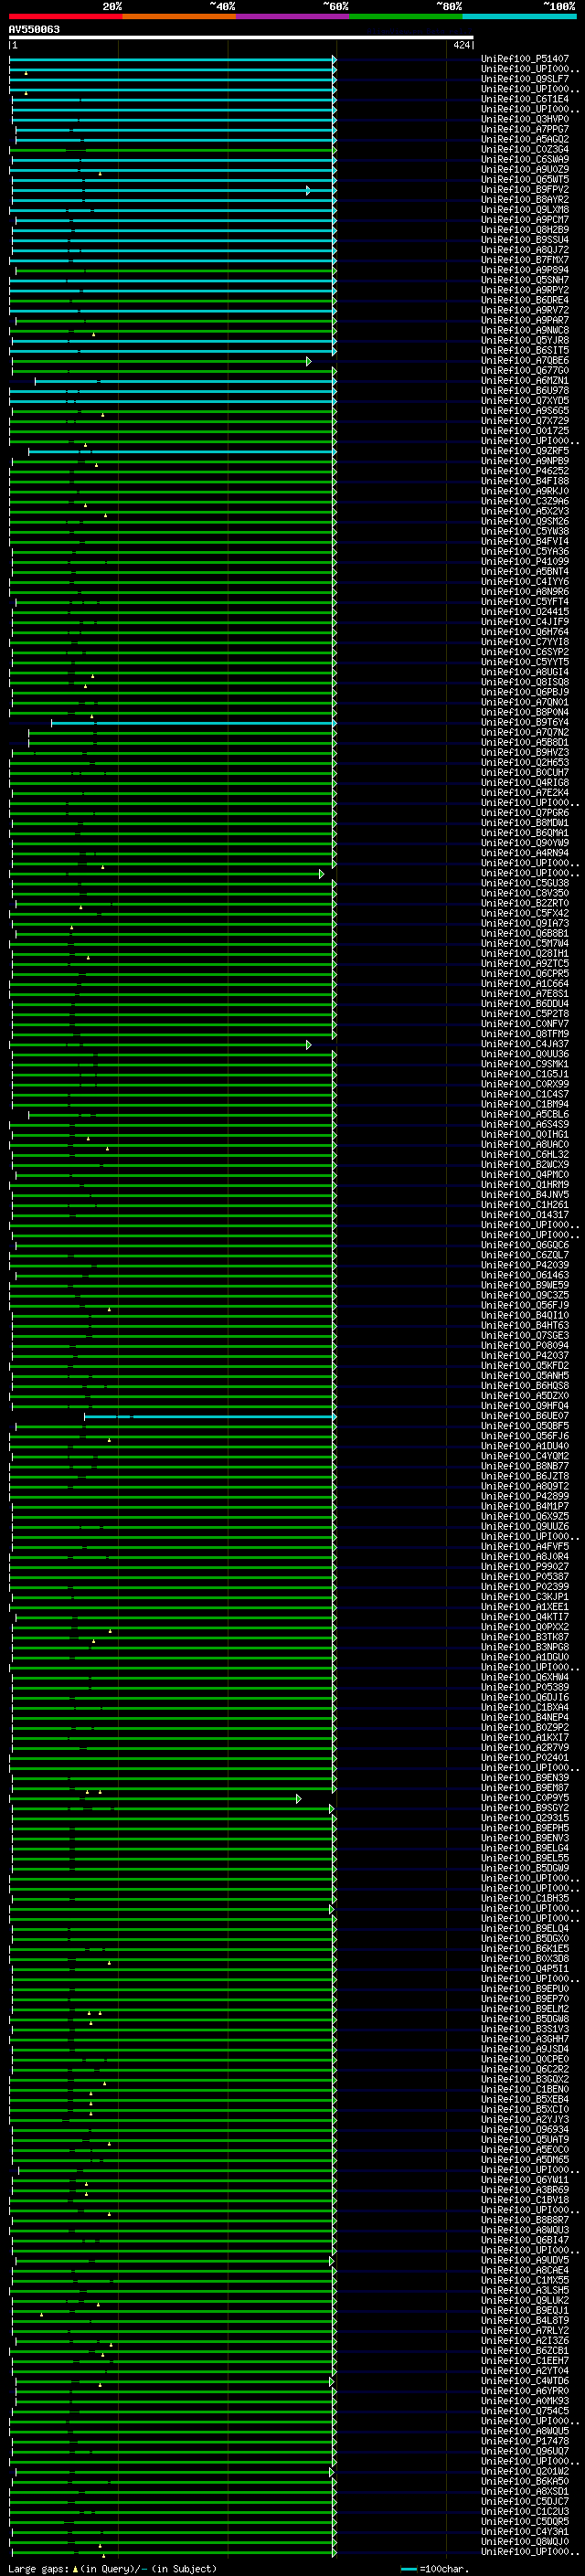
Task: Click the alignment bar for UniRef100_B9T6Y4
Action: [194, 723]
